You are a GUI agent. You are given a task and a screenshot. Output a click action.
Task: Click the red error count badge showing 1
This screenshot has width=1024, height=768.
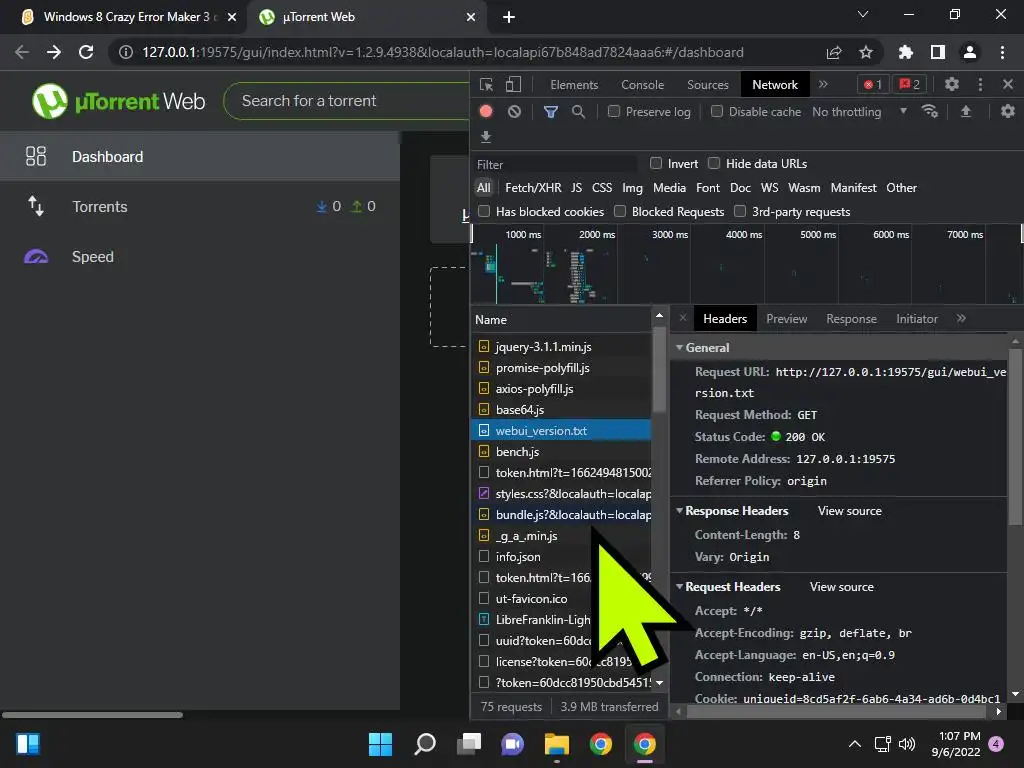(873, 84)
